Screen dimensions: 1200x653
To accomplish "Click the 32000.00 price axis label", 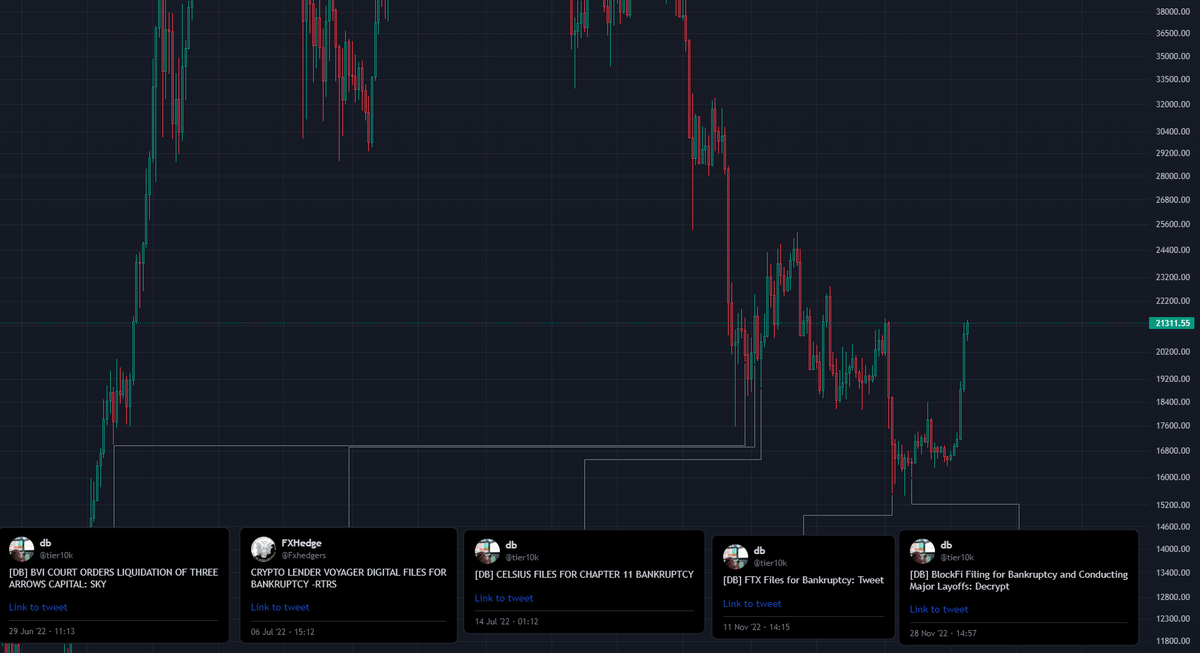I will tap(1172, 104).
